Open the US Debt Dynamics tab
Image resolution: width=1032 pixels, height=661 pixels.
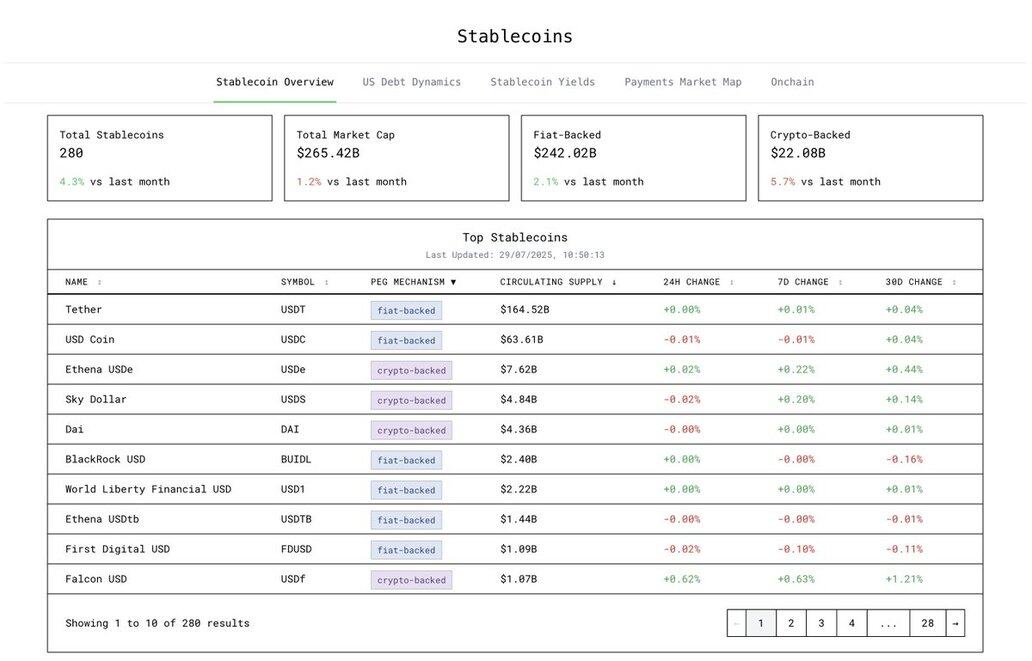click(x=411, y=82)
